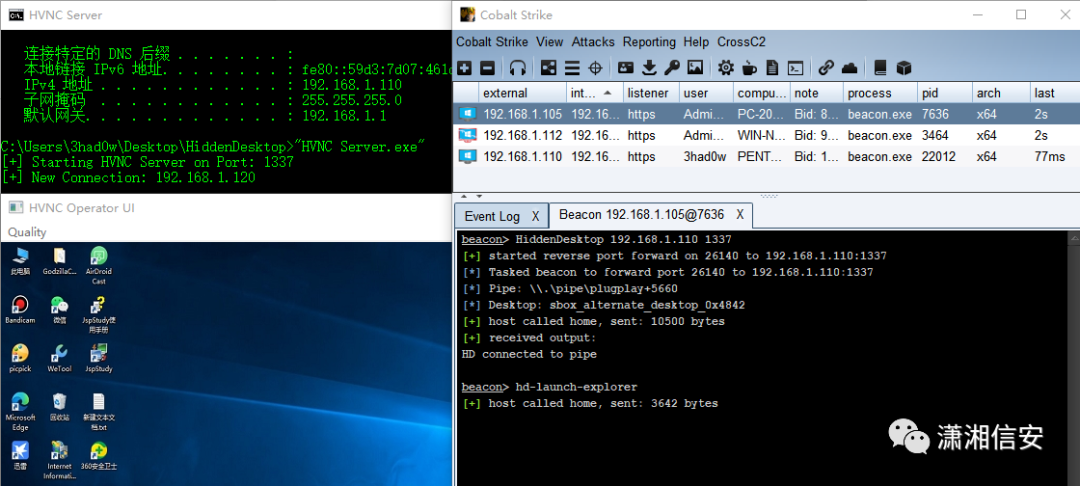Select beacon session 192.168.1.110
The image size is (1080, 486).
point(766,157)
